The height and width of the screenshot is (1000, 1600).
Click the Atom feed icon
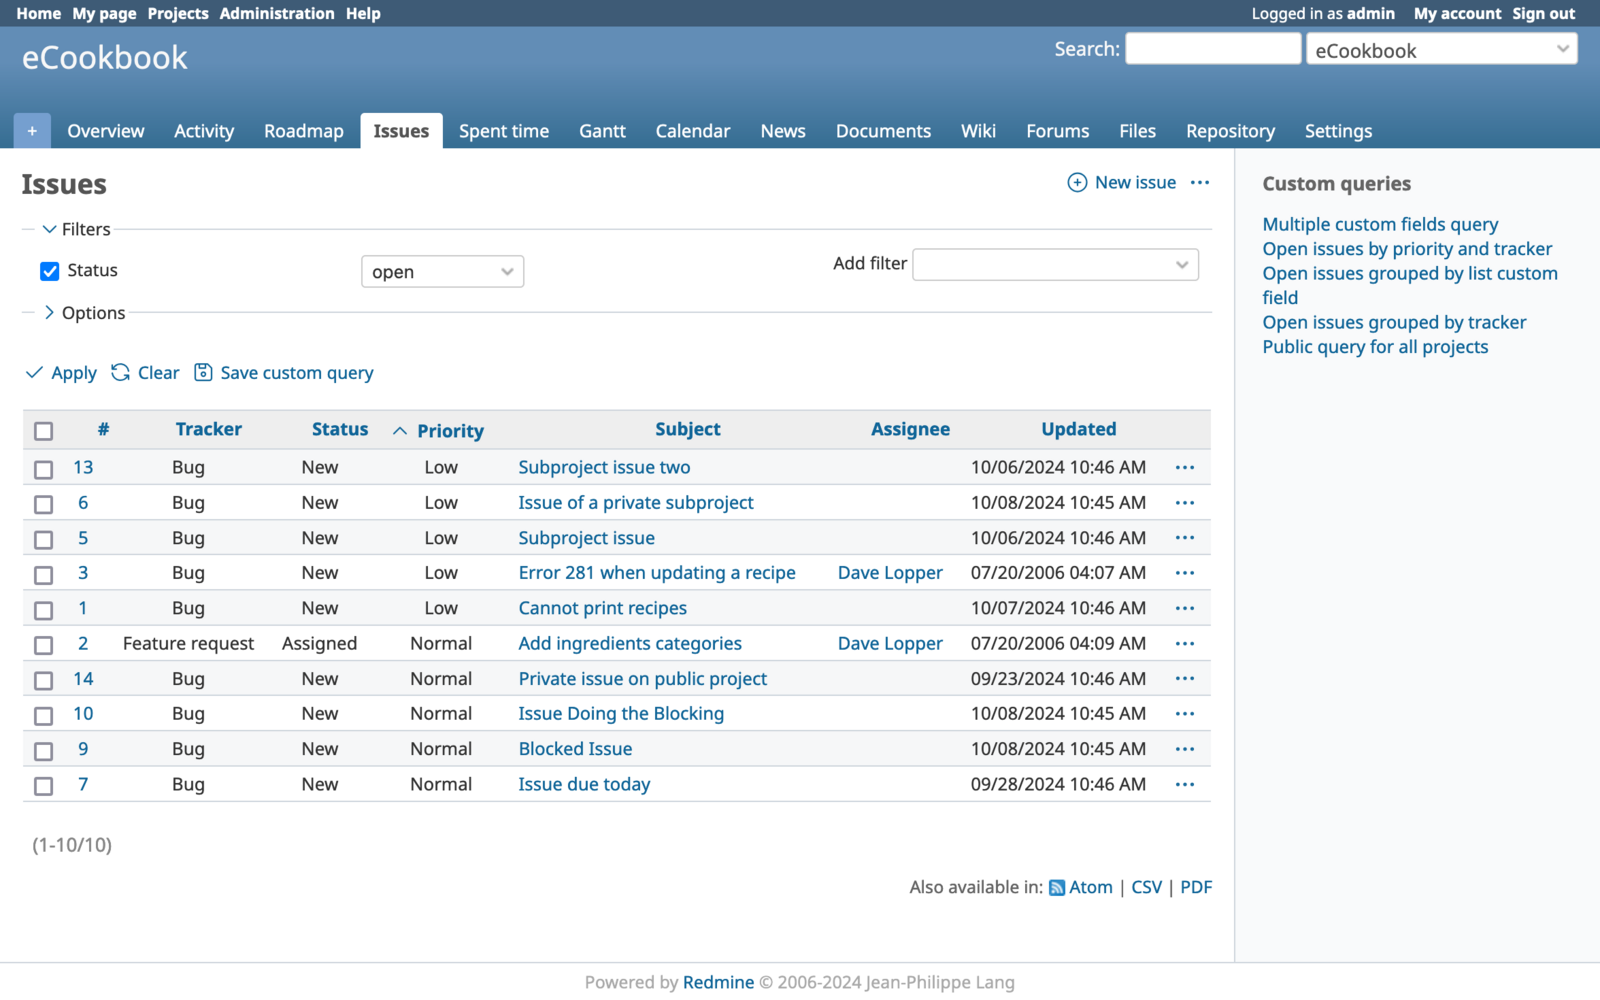click(x=1057, y=887)
